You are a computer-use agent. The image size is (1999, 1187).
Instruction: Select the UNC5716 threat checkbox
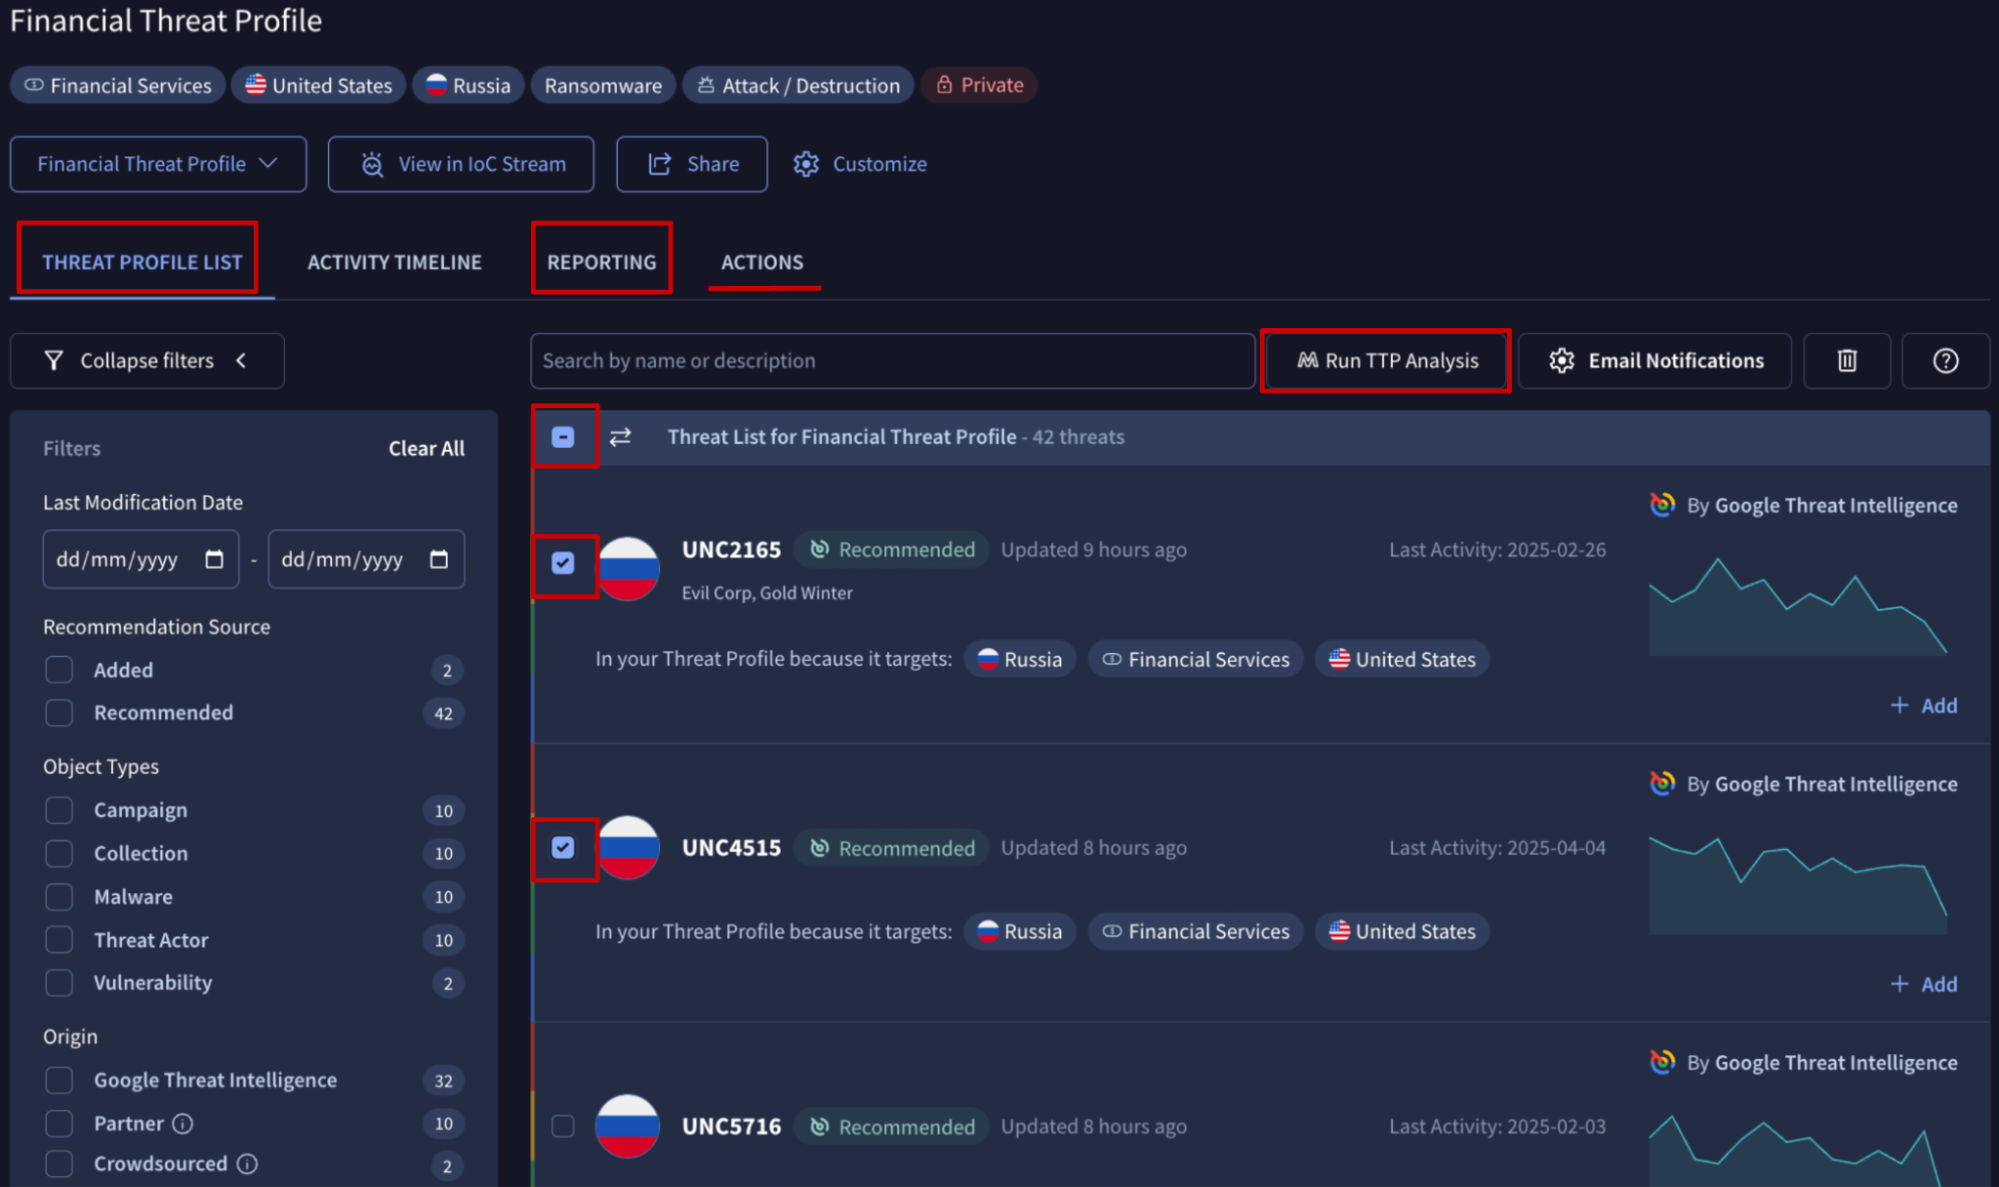(563, 1126)
